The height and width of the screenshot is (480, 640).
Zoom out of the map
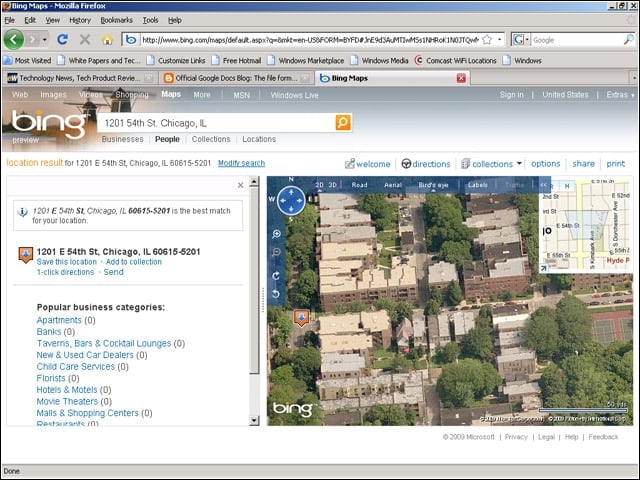(x=276, y=252)
